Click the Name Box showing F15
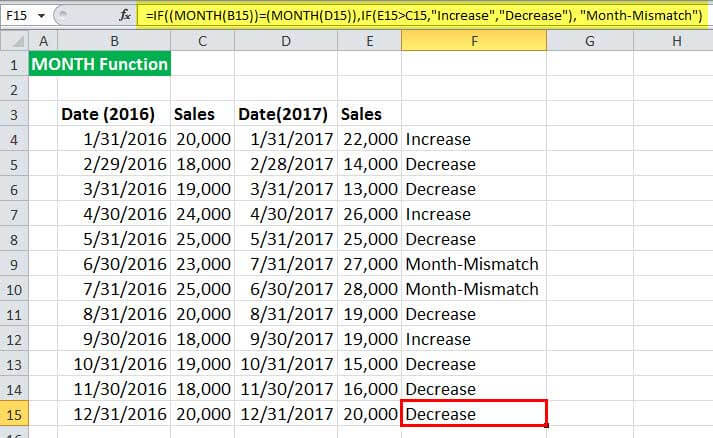 (x=17, y=15)
